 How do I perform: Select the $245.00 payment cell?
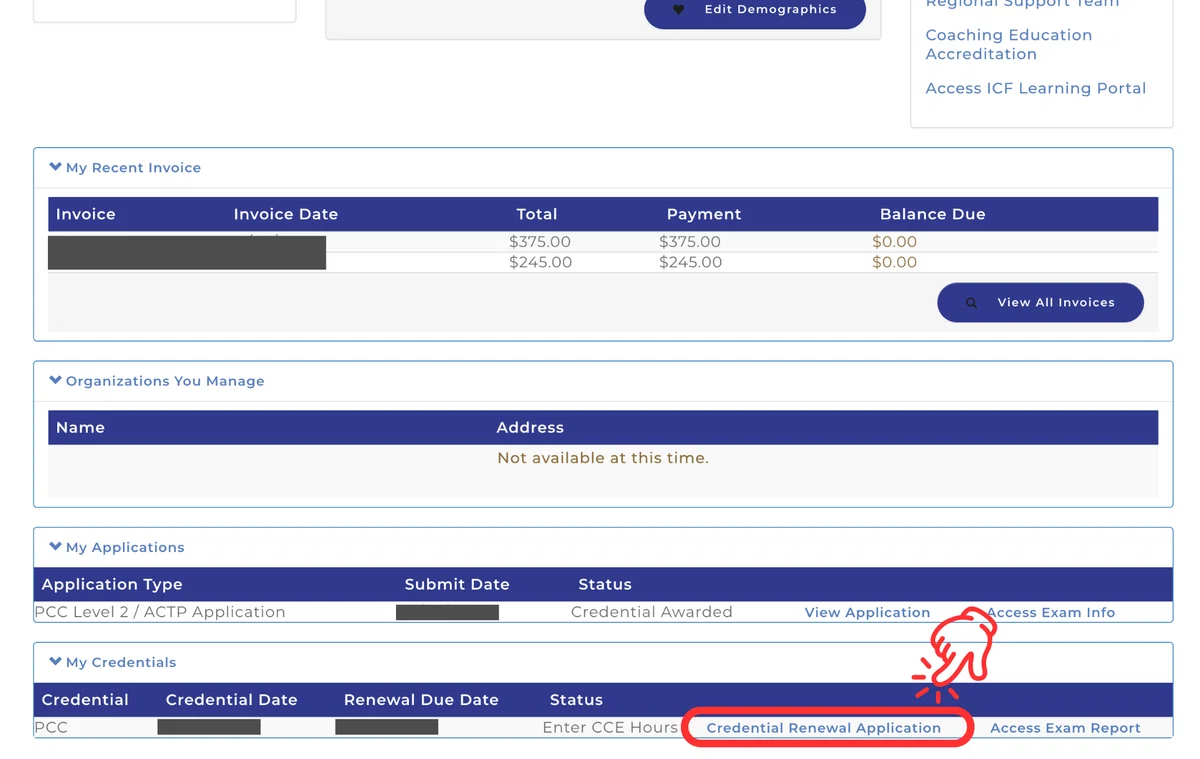coord(690,262)
